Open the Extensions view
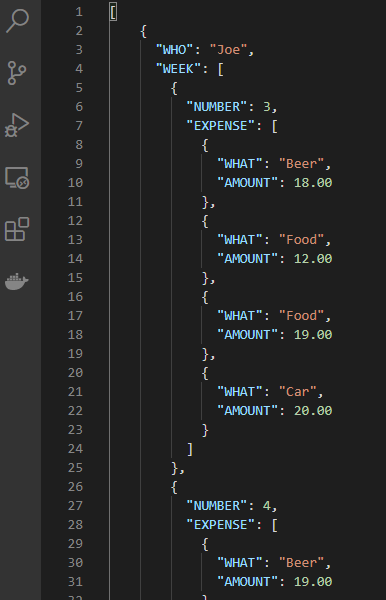 17,229
